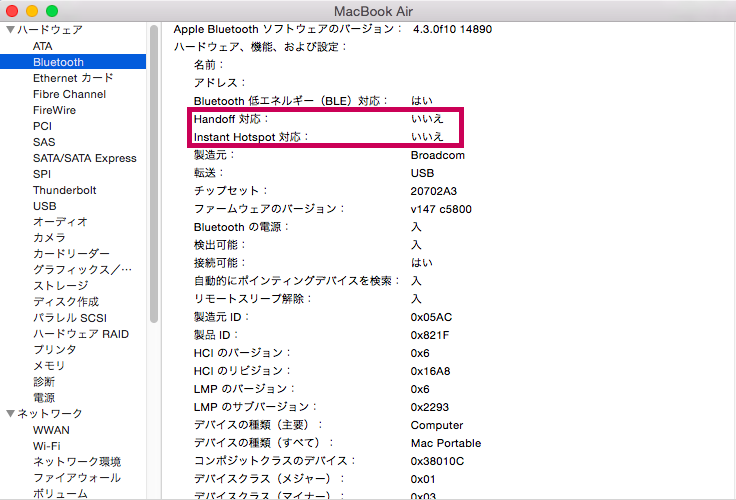Click the 製造元 ID value 0x05AC
The height and width of the screenshot is (500, 736).
(431, 317)
